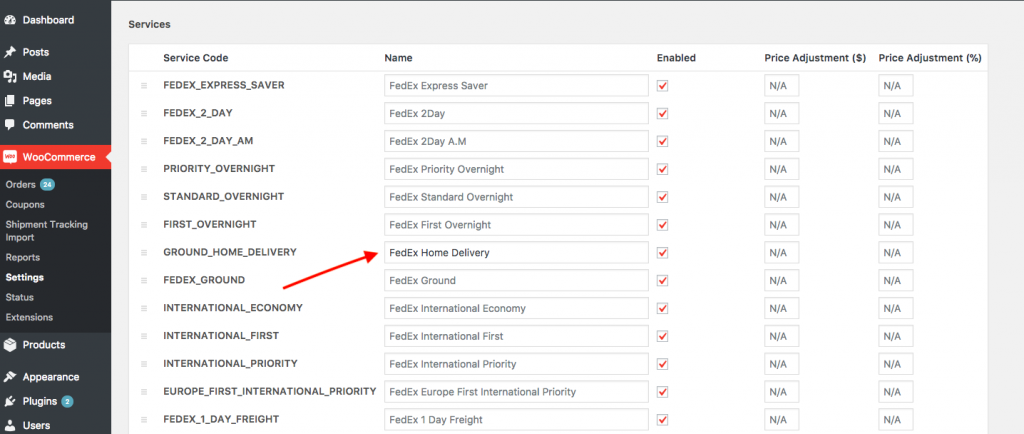Click the FEDEX_GROUND service code text
Screen dimensions: 1024x434
(204, 280)
